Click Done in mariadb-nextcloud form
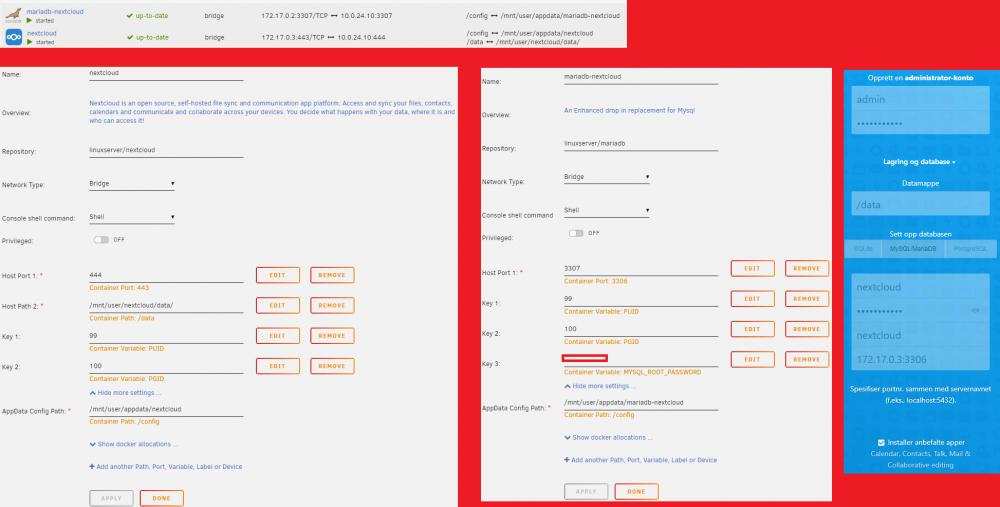The image size is (1000, 507). point(636,492)
